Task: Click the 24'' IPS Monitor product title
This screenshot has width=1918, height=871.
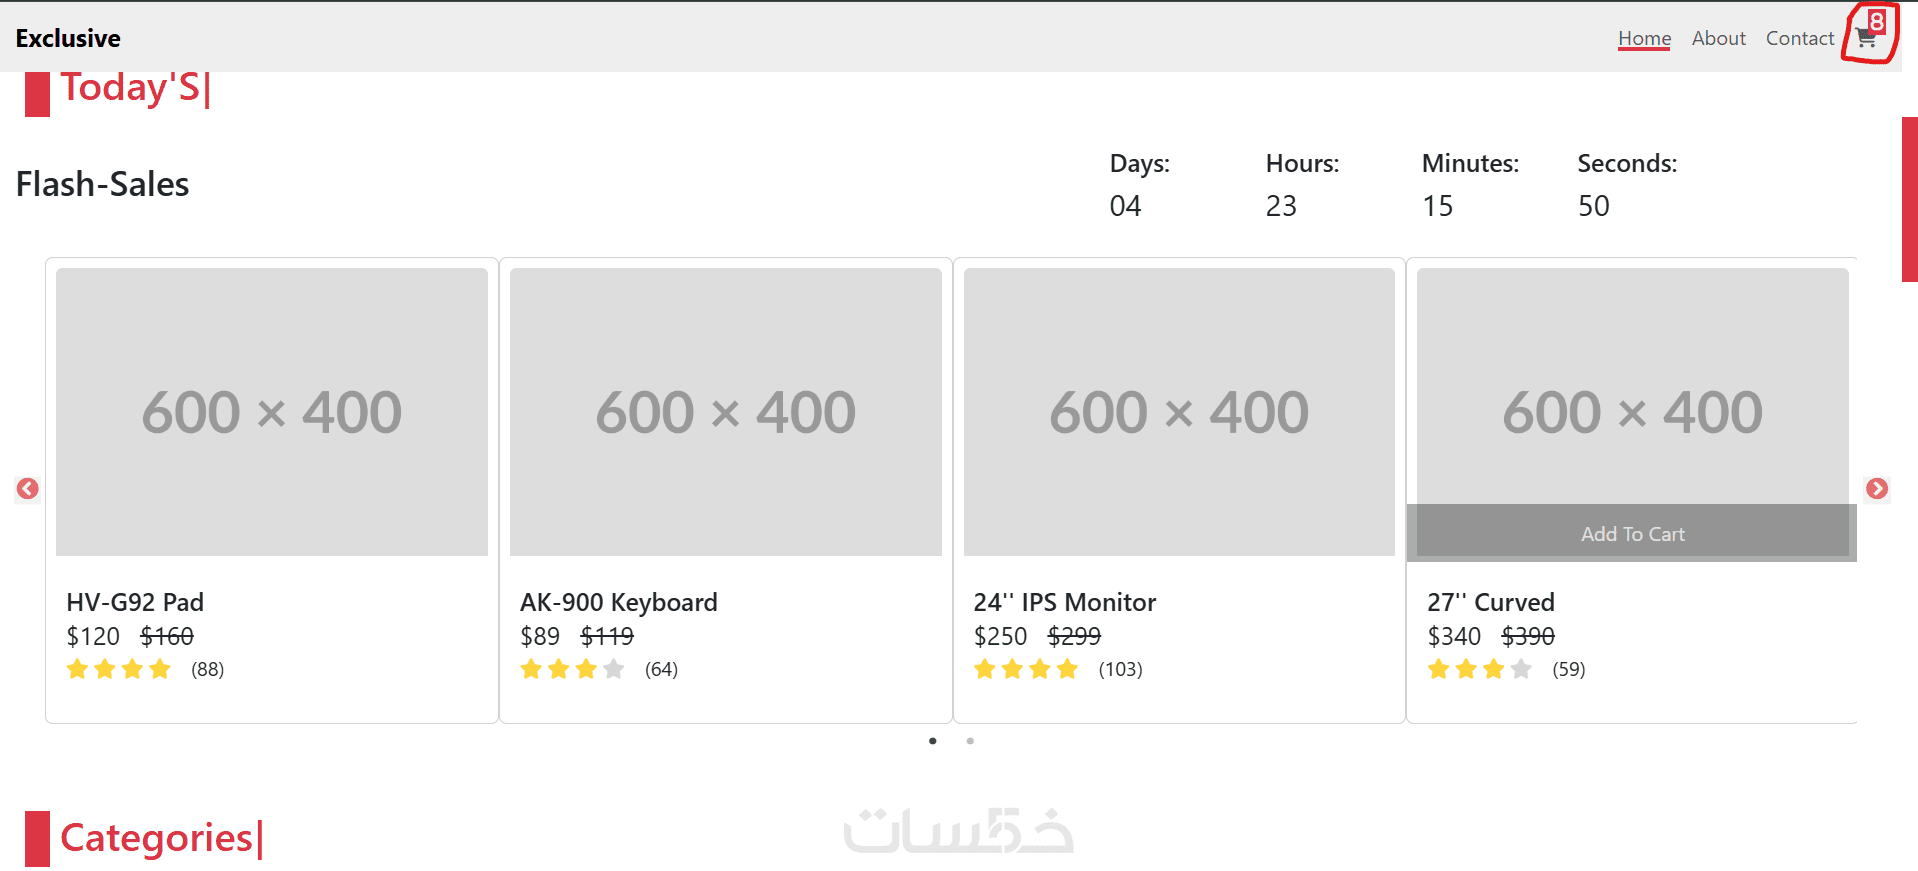Action: pyautogui.click(x=1064, y=602)
